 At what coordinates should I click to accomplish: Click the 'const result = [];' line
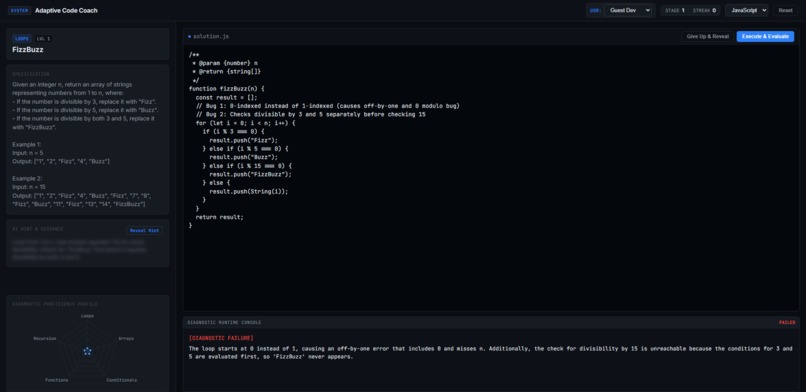click(226, 97)
